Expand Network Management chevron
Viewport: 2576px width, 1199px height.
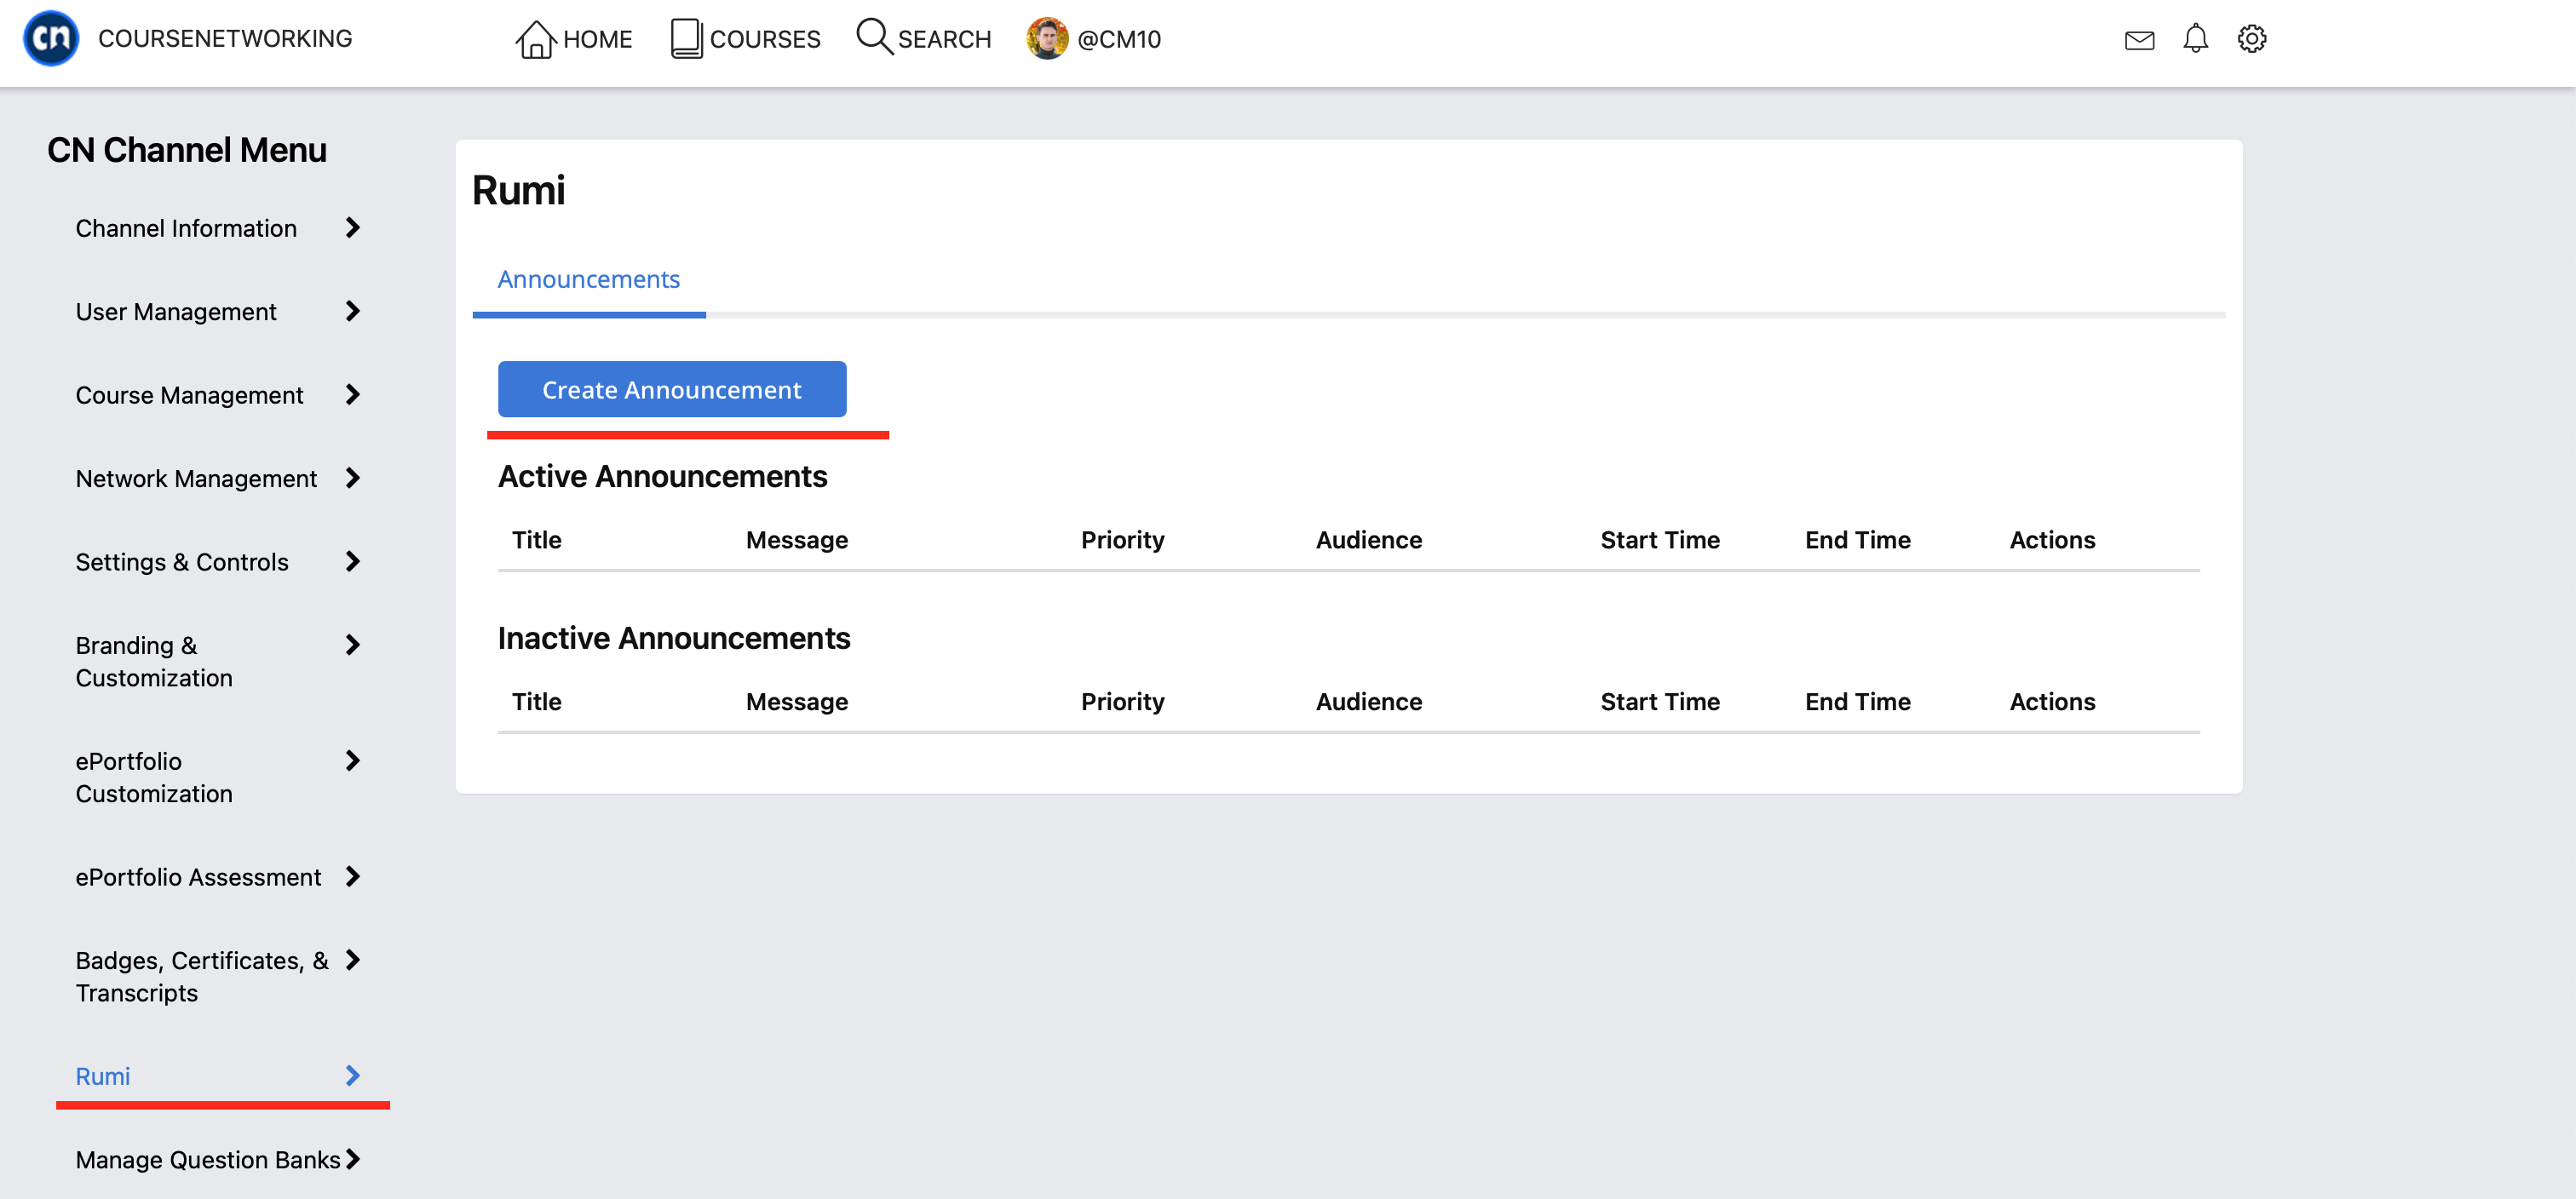pos(352,478)
